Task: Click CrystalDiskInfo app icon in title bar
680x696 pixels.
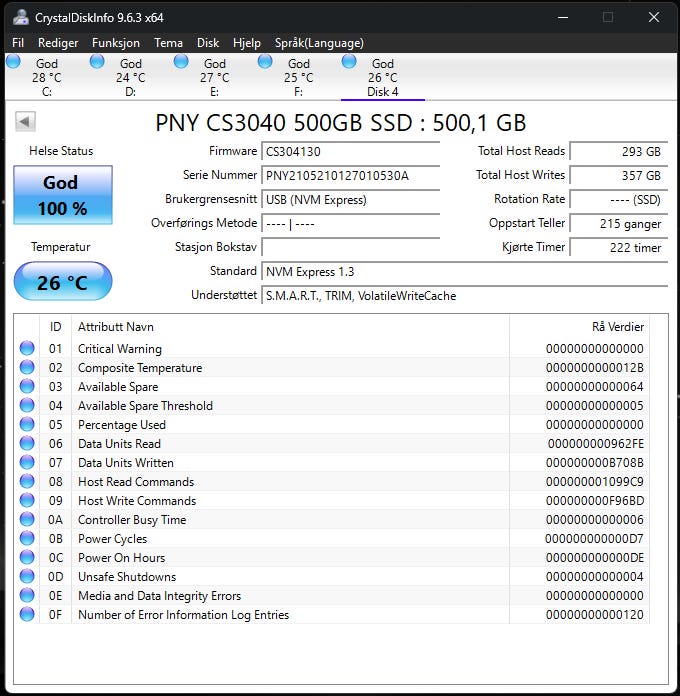Action: (x=20, y=17)
